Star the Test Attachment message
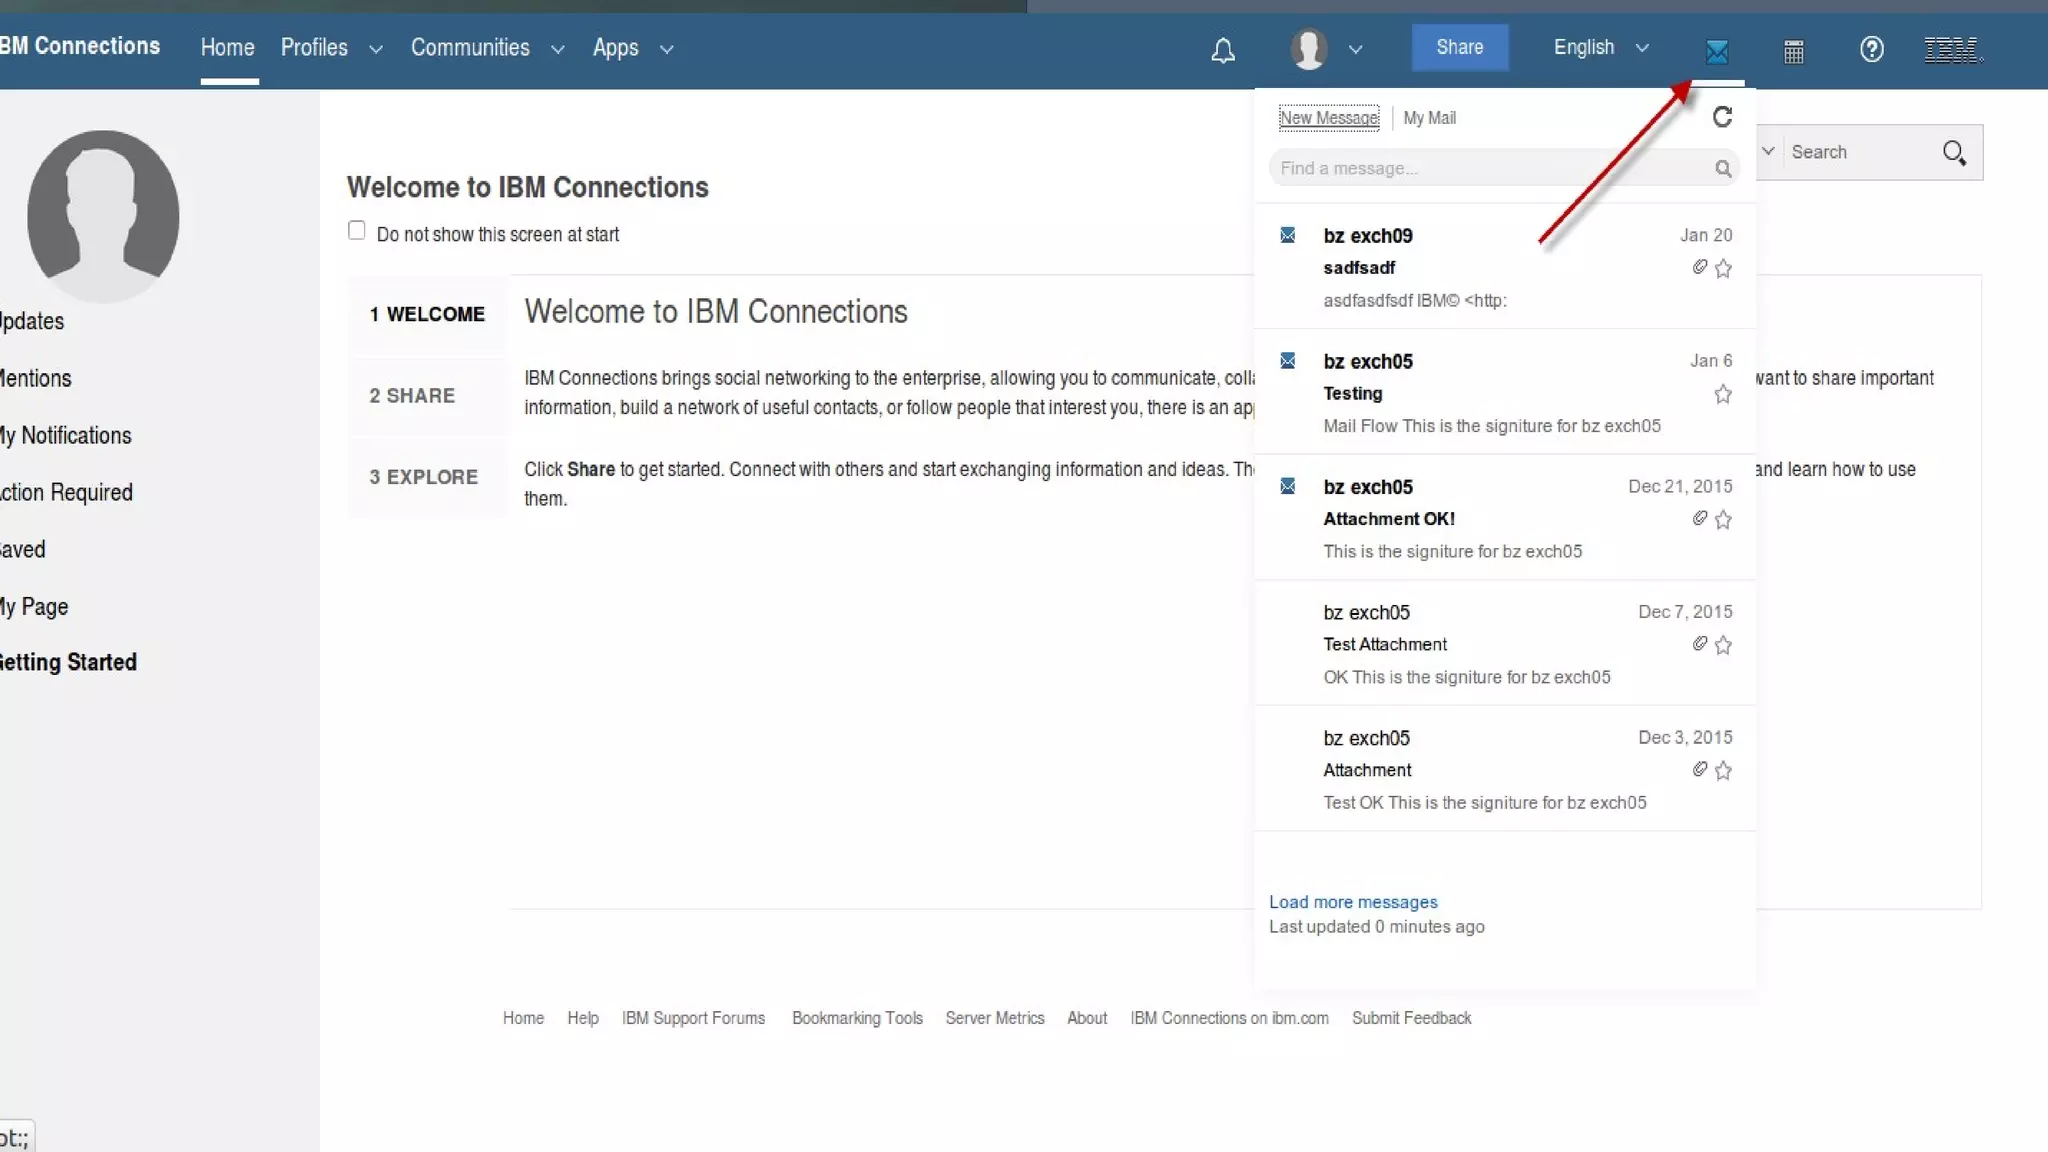This screenshot has height=1152, width=2048. coord(1723,645)
